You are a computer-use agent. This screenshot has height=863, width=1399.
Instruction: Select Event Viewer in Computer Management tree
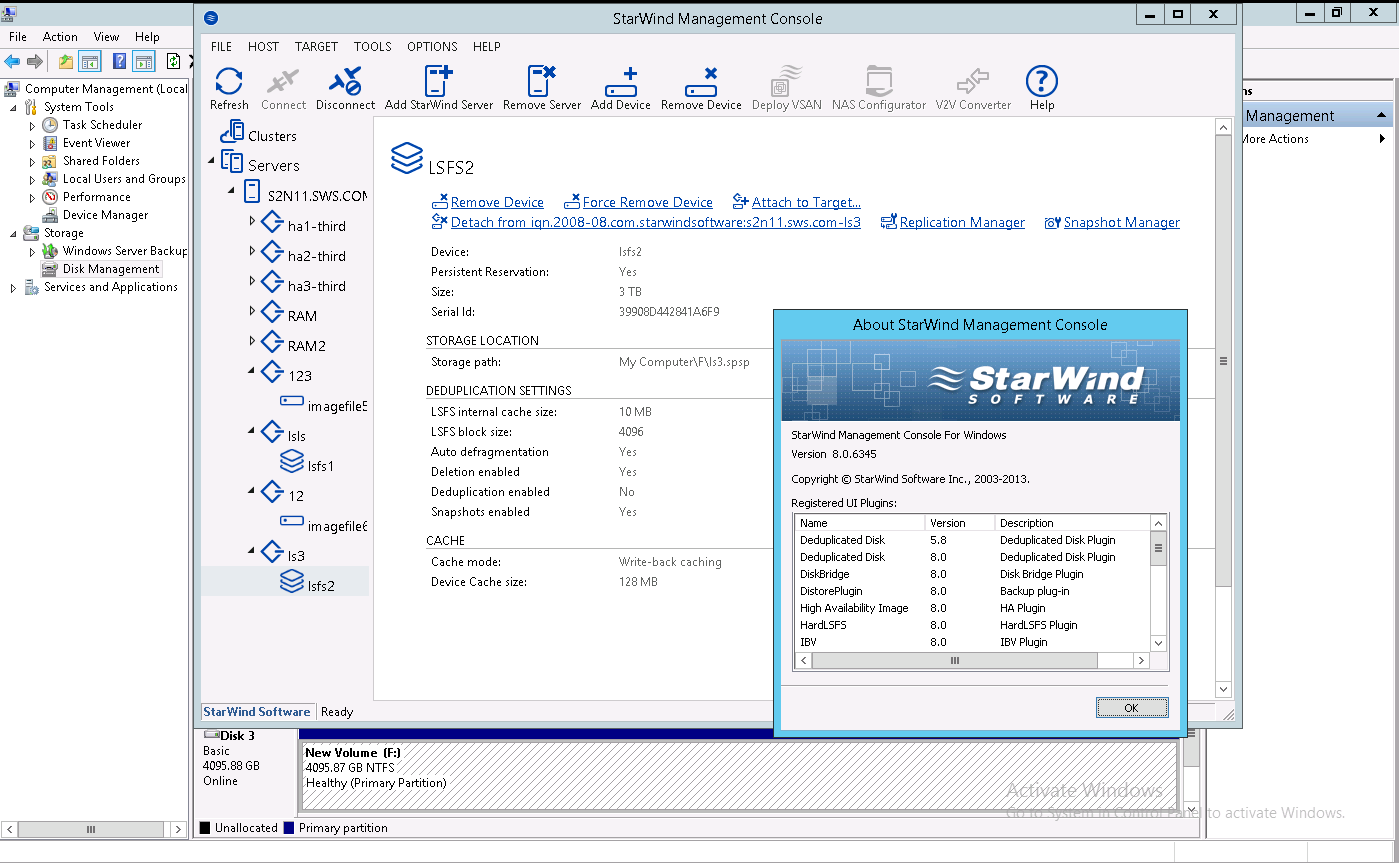pyautogui.click(x=96, y=143)
